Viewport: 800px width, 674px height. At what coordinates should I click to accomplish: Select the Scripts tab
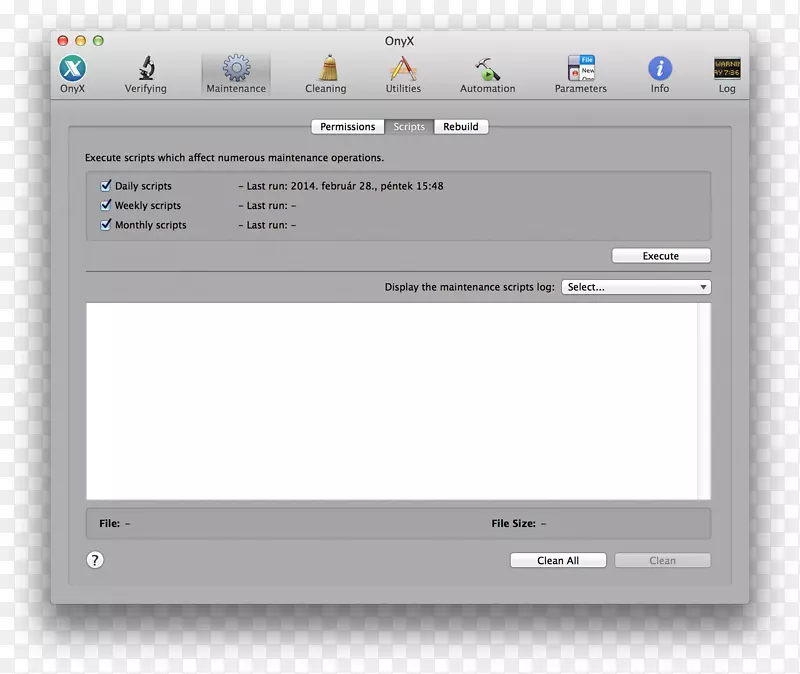[x=409, y=127]
